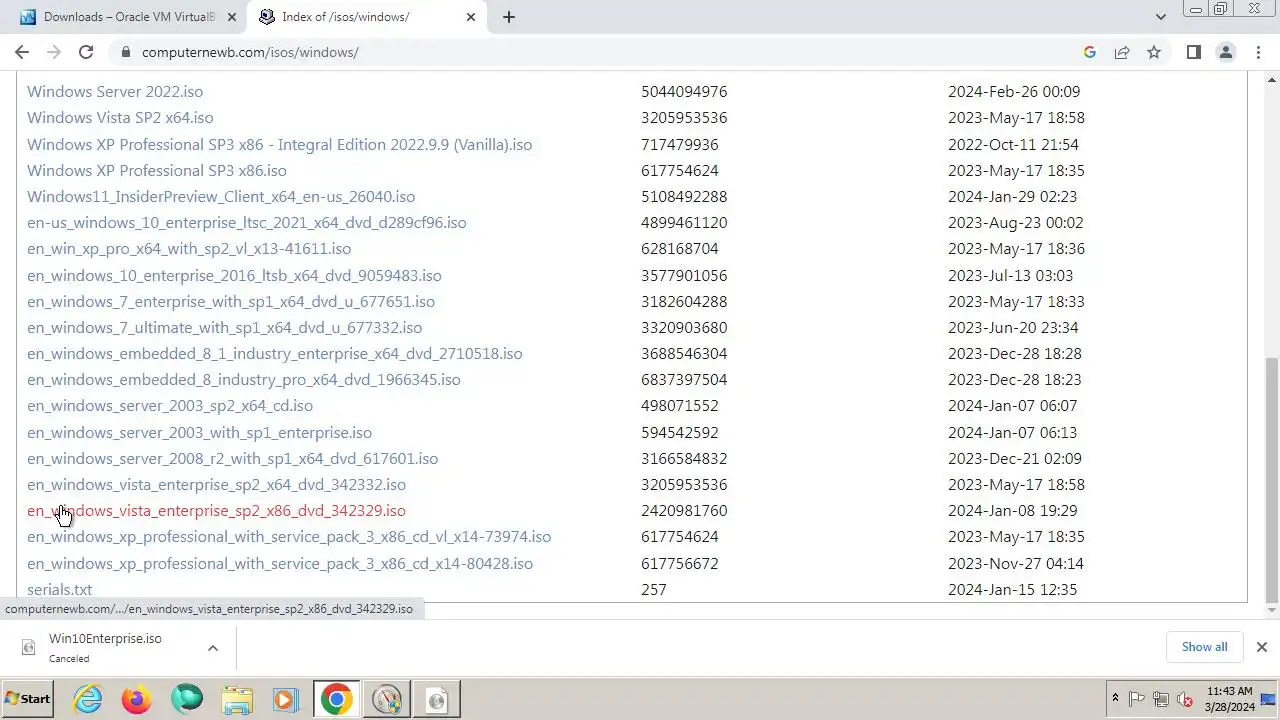Viewport: 1280px width, 720px height.
Task: Open the serials.txt file link
Action: tap(60, 589)
